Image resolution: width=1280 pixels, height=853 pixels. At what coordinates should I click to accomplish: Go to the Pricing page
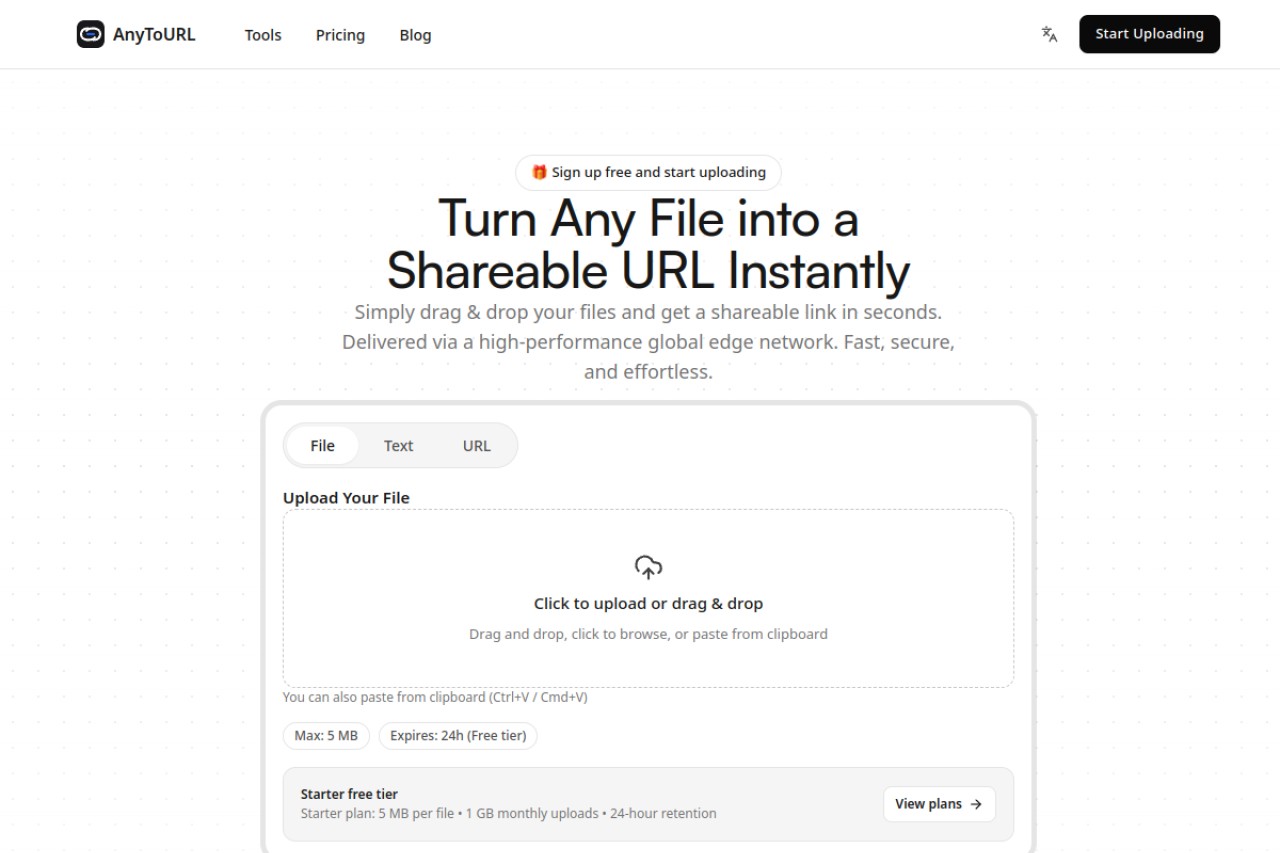(x=340, y=35)
